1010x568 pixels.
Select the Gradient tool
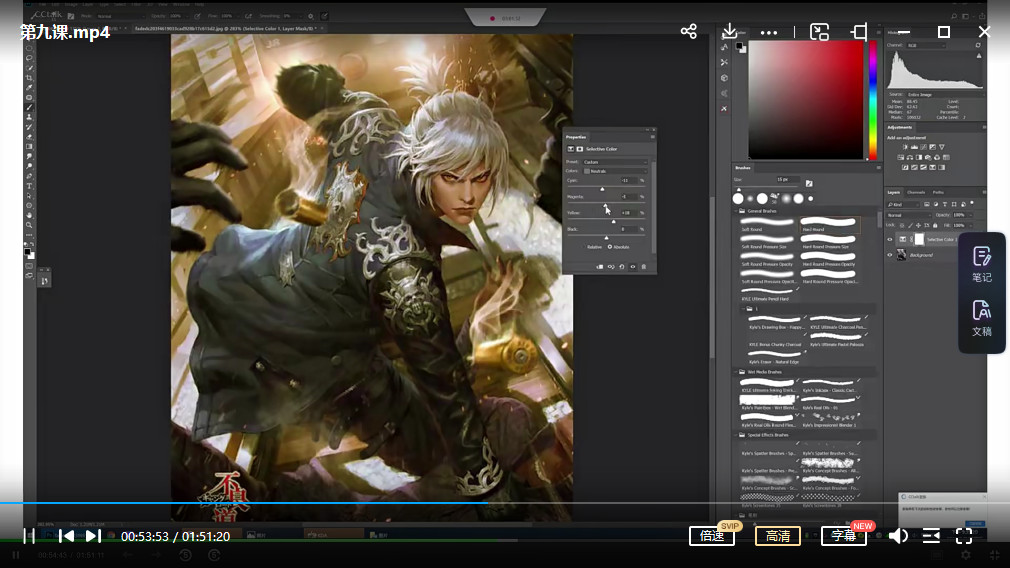[x=29, y=147]
